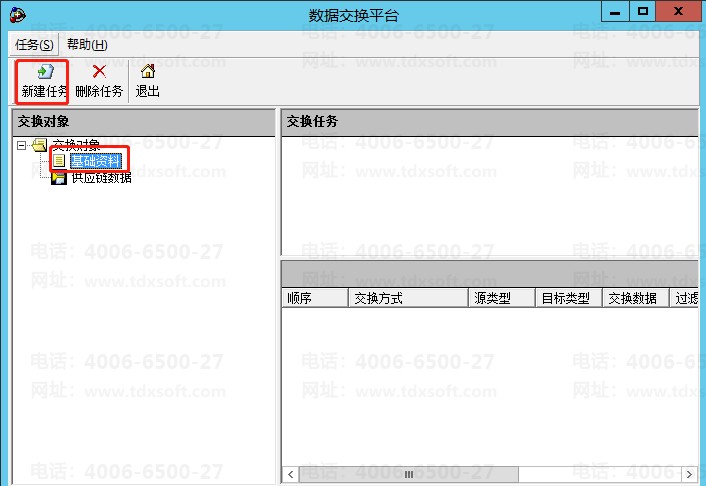Click the 过滤 column header
The image size is (706, 486).
tap(684, 298)
